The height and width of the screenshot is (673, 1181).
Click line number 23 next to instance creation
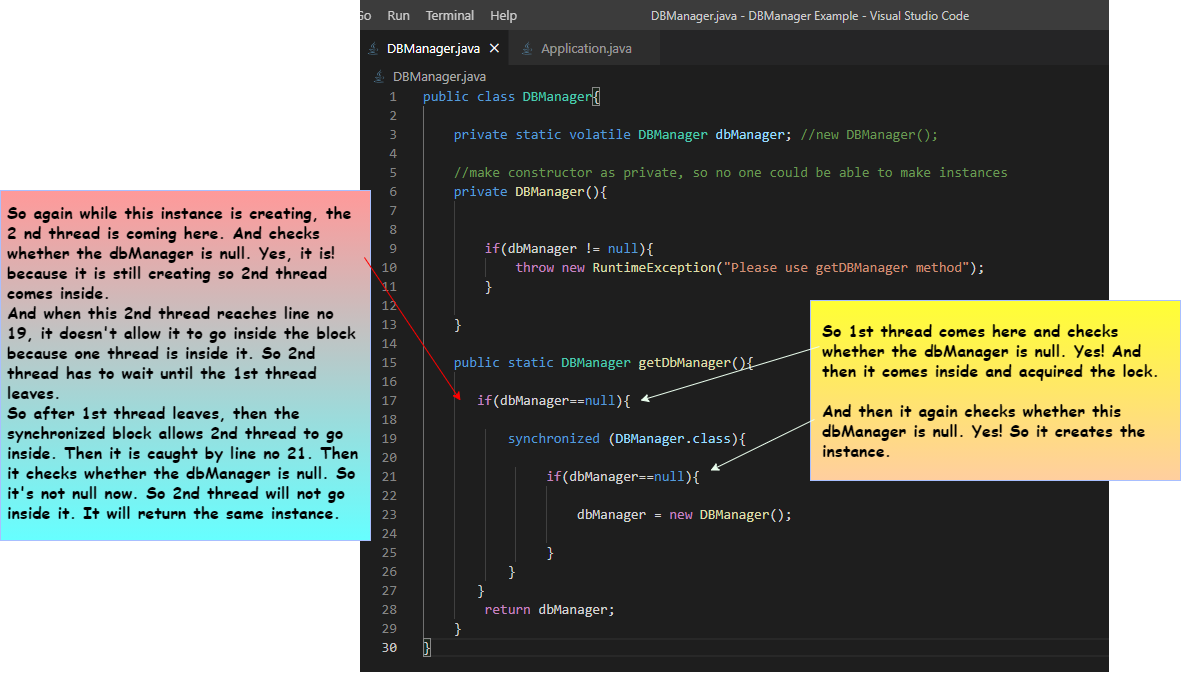[x=390, y=514]
